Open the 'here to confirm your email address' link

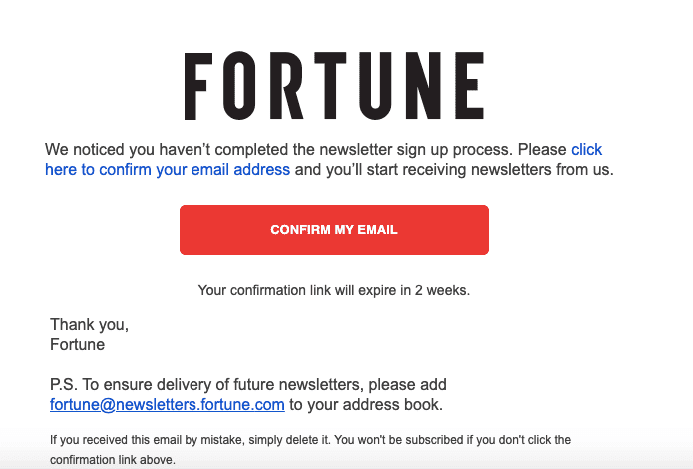pos(167,170)
